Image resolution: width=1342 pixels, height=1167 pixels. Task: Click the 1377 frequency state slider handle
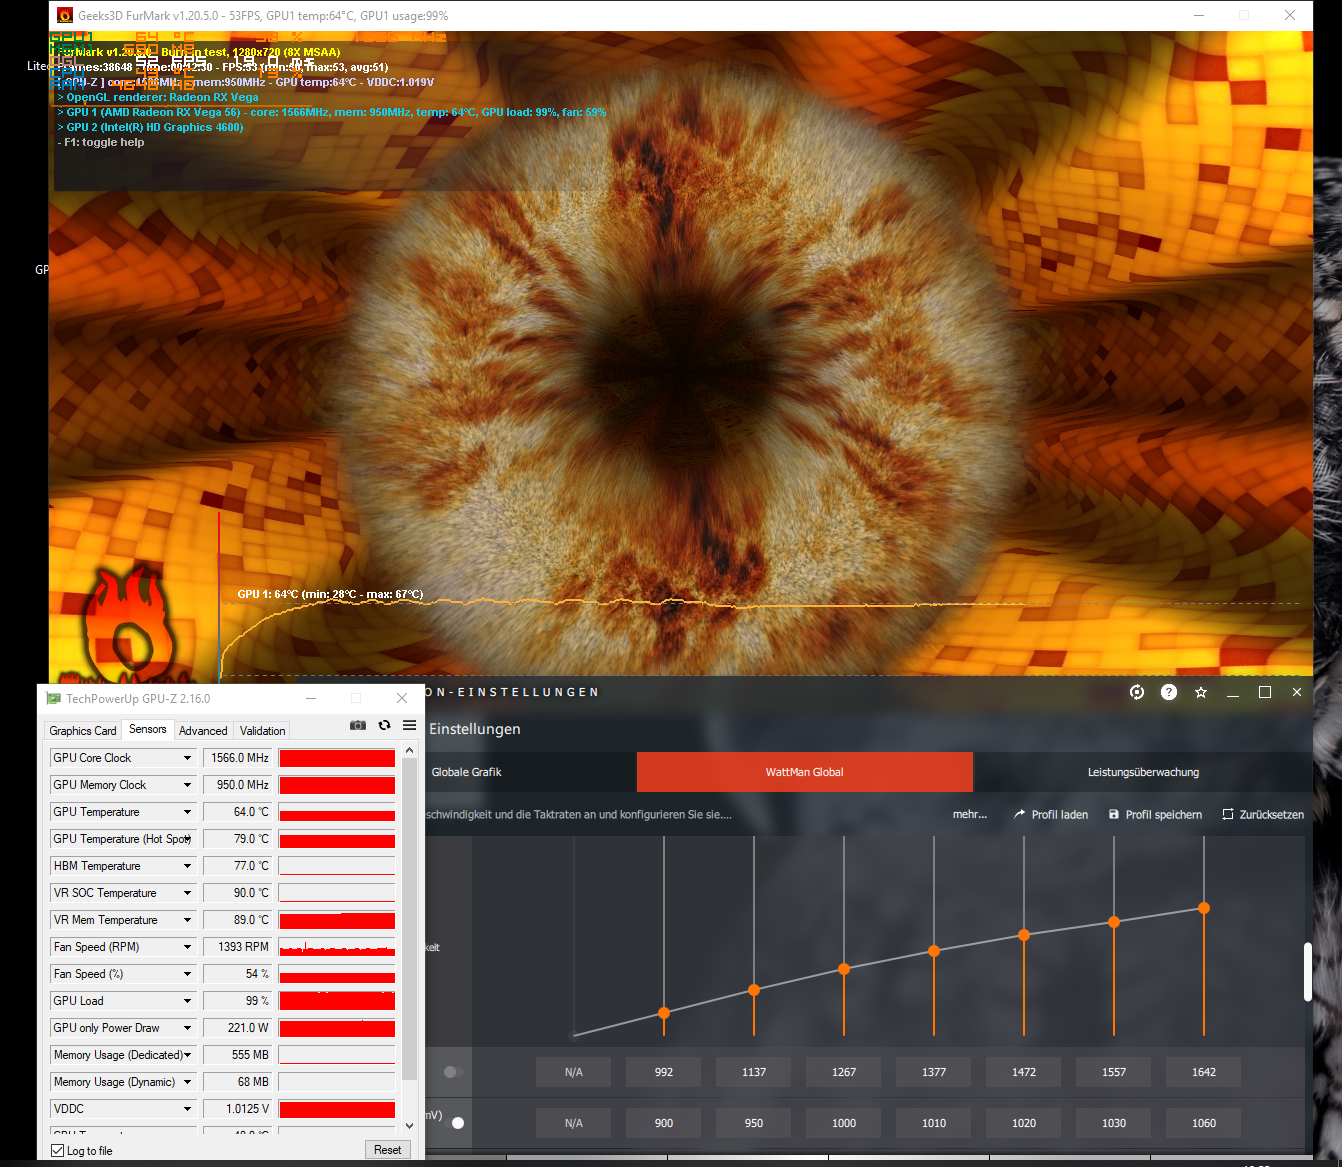click(934, 951)
